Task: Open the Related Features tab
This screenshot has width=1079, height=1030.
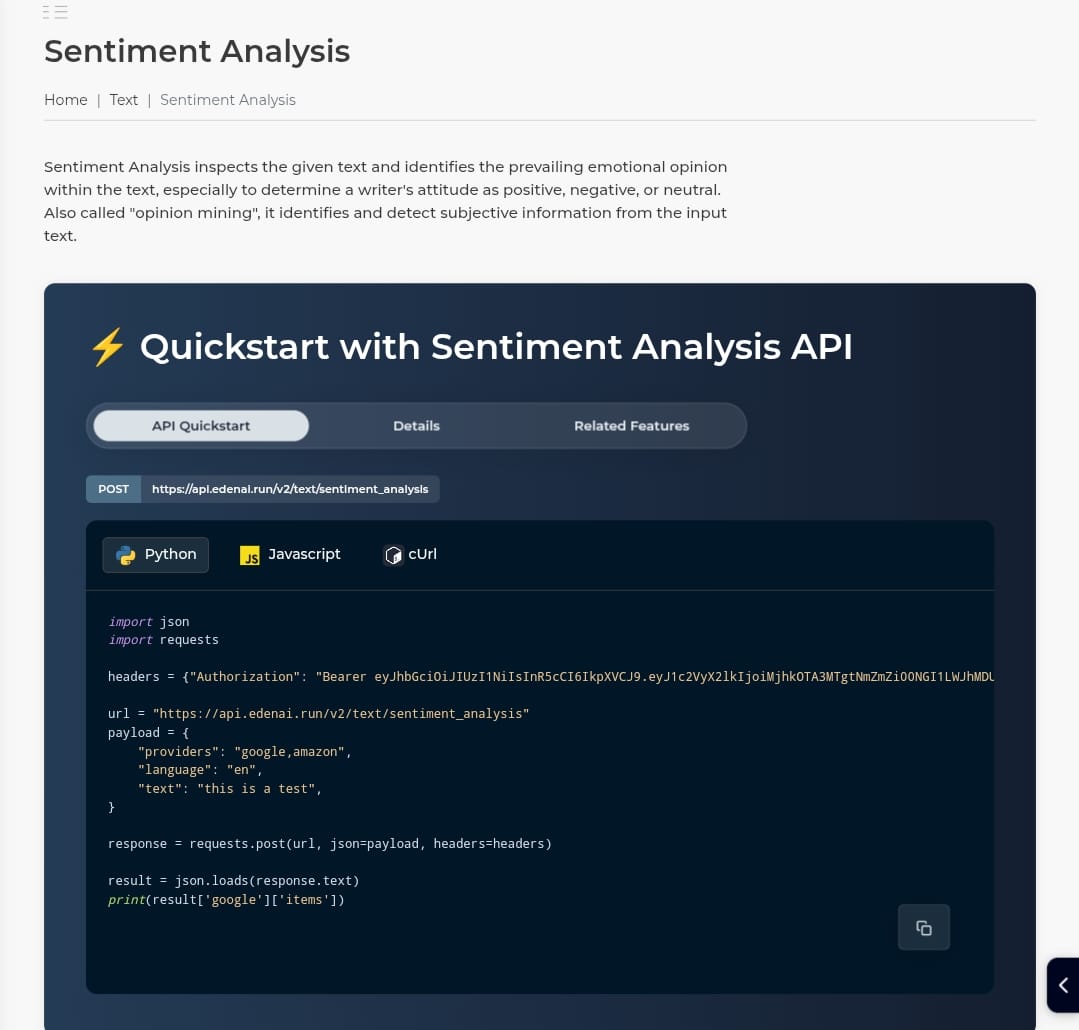Action: 632,426
